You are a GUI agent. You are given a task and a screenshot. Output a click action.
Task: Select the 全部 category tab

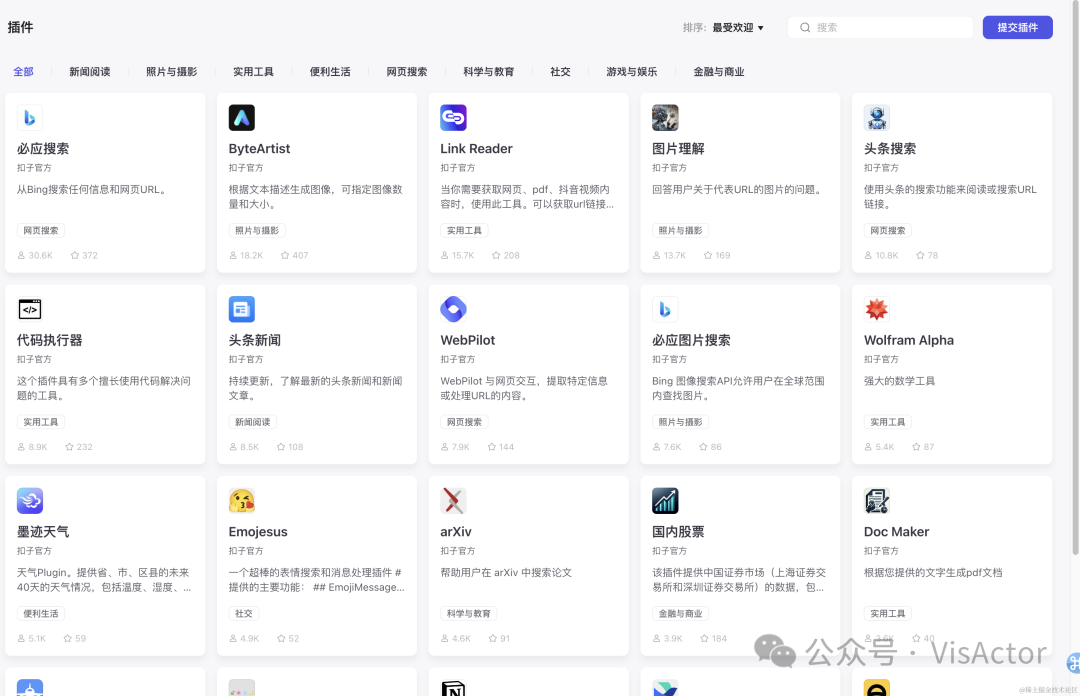click(x=23, y=72)
